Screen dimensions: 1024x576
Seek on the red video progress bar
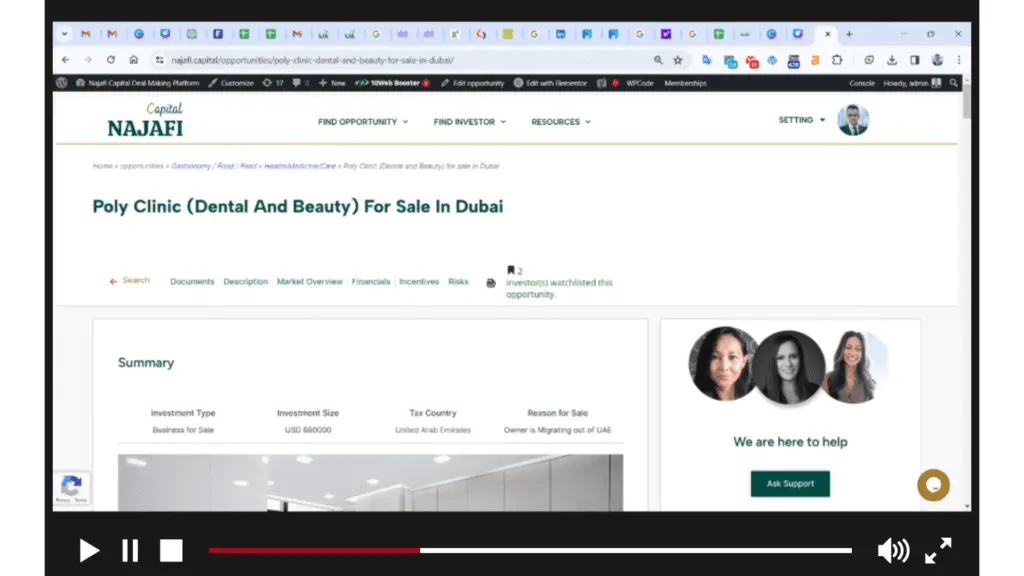[x=314, y=551]
